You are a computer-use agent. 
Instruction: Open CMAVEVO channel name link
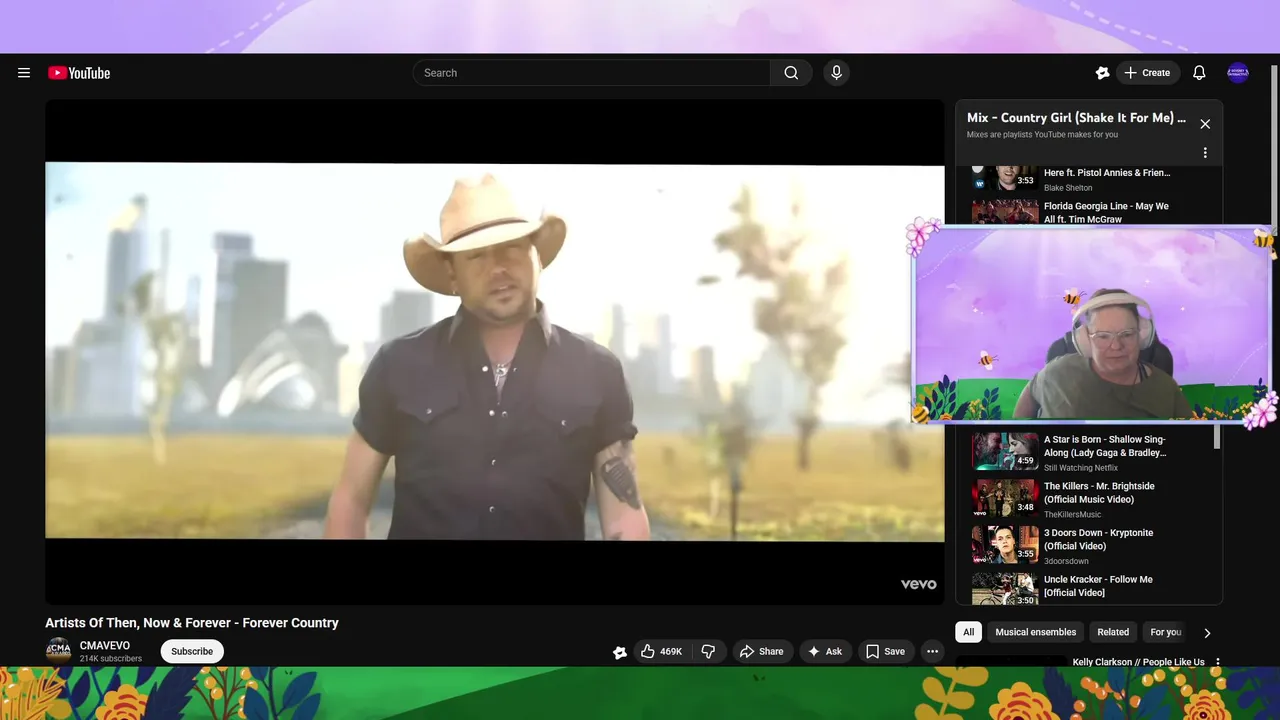coord(105,646)
